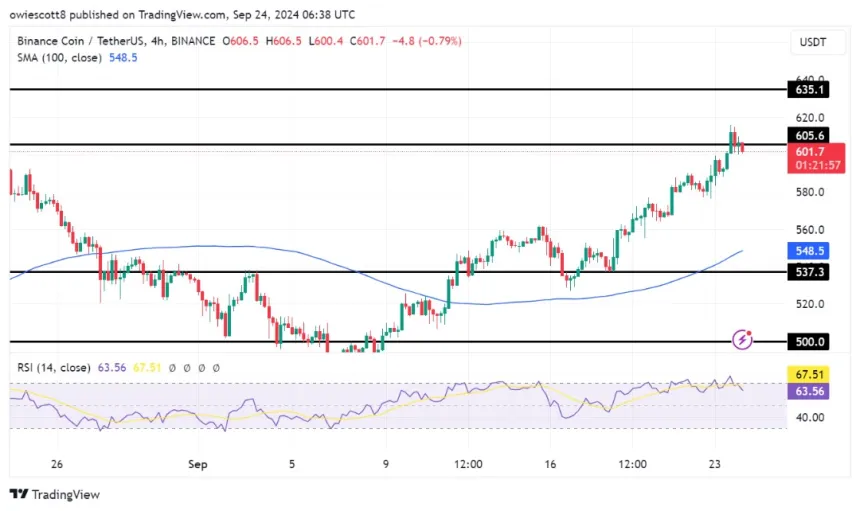Click the 500.0 support level label
860x511 pixels.
(806, 341)
